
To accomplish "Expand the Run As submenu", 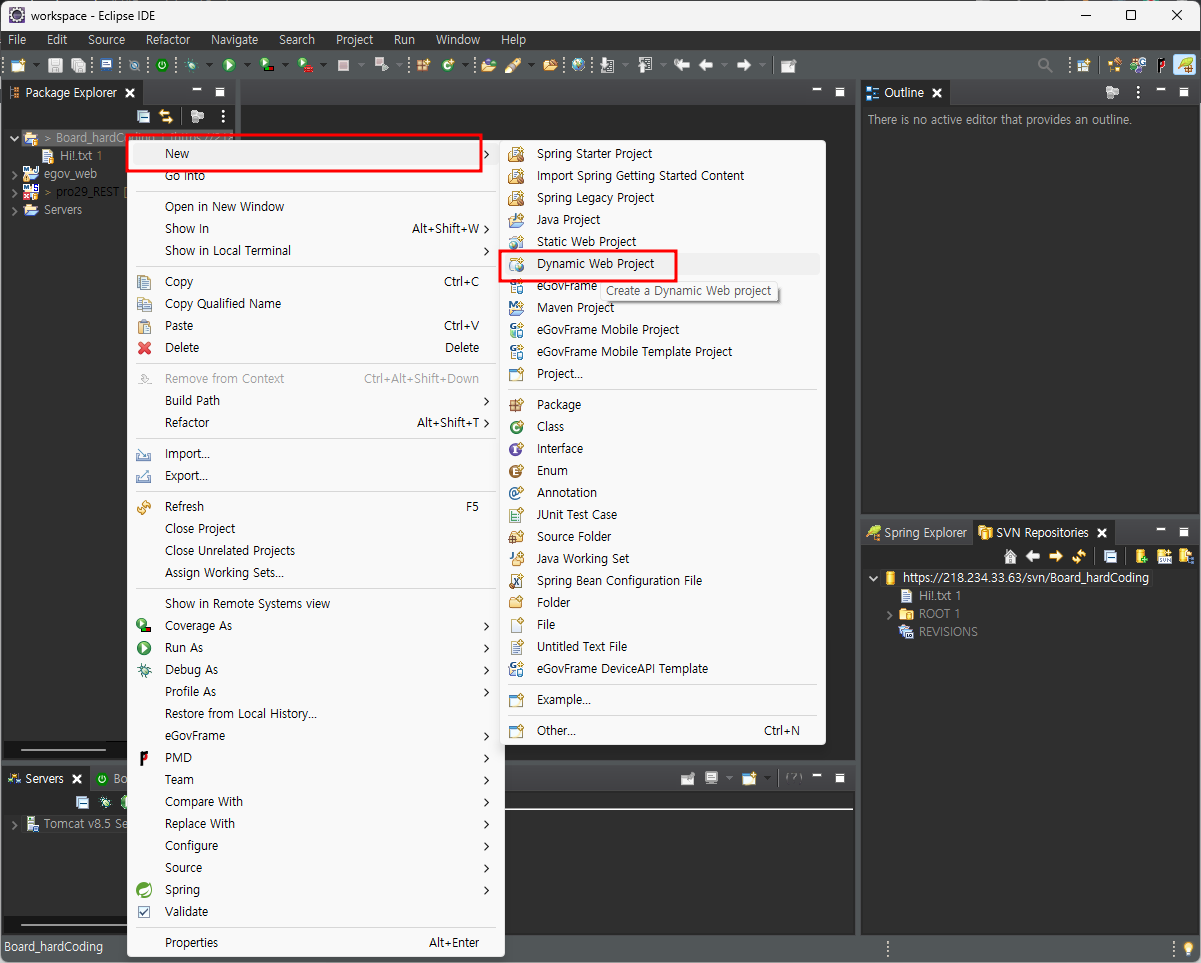I will (x=487, y=648).
